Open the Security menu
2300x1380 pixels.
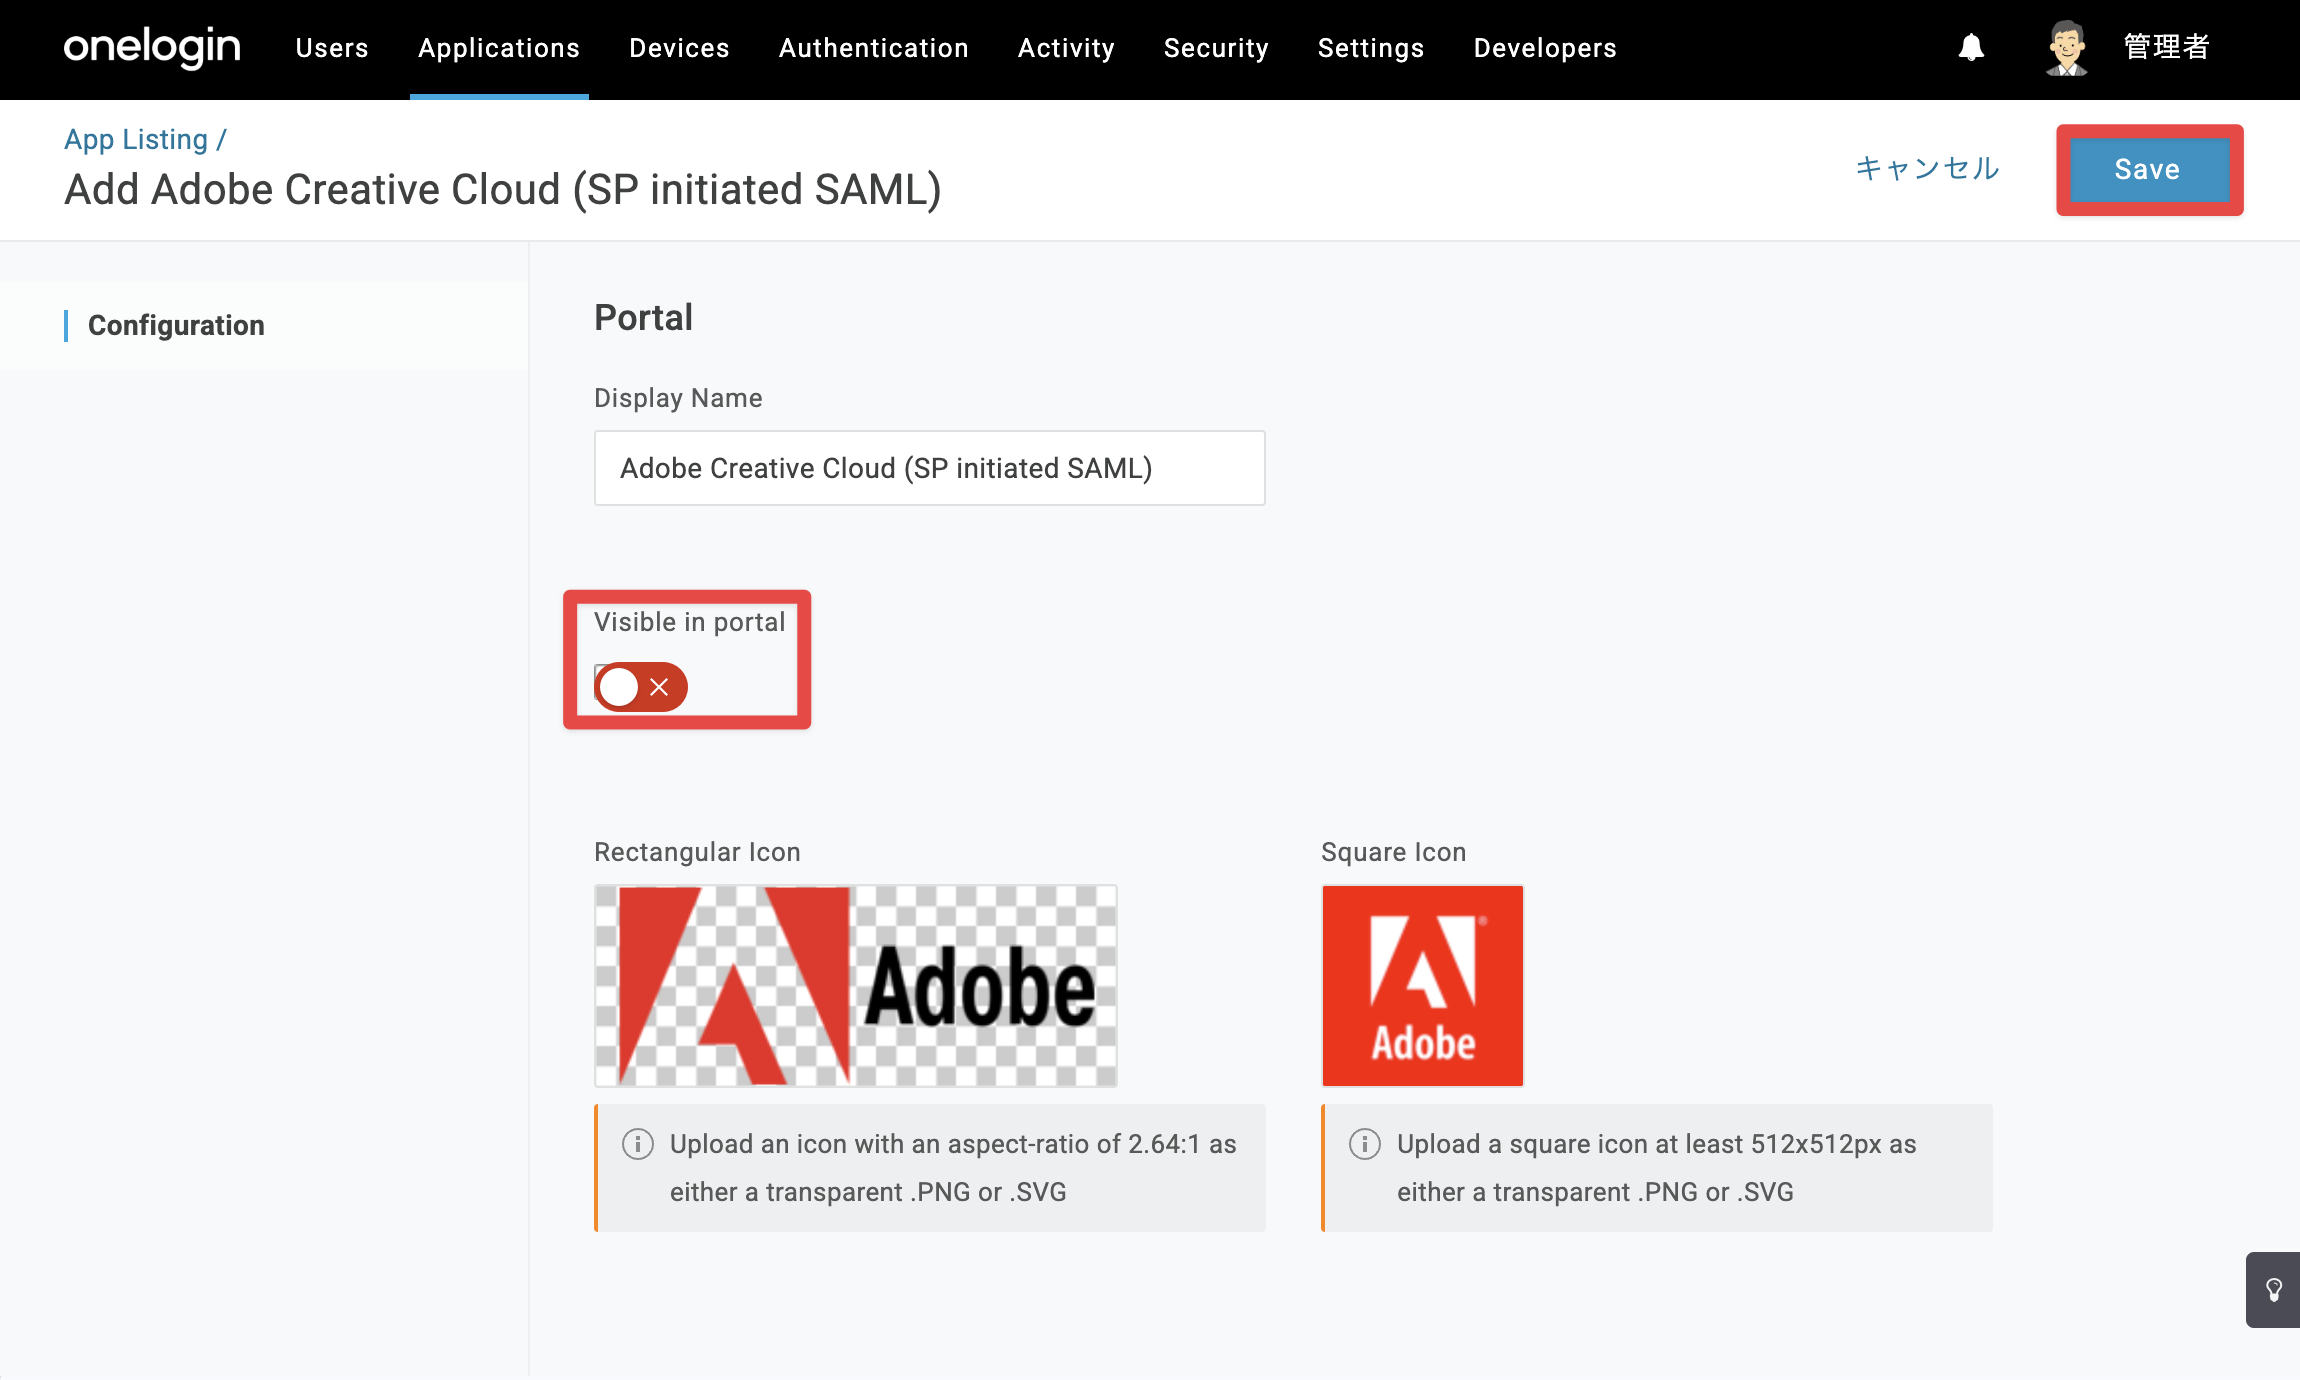coord(1216,48)
